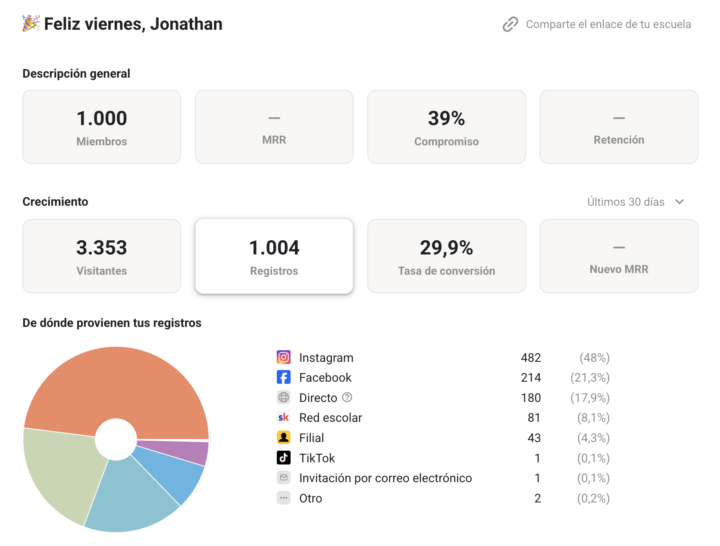Click the ellipsis icon beside Otro
720x546 pixels.
point(283,498)
